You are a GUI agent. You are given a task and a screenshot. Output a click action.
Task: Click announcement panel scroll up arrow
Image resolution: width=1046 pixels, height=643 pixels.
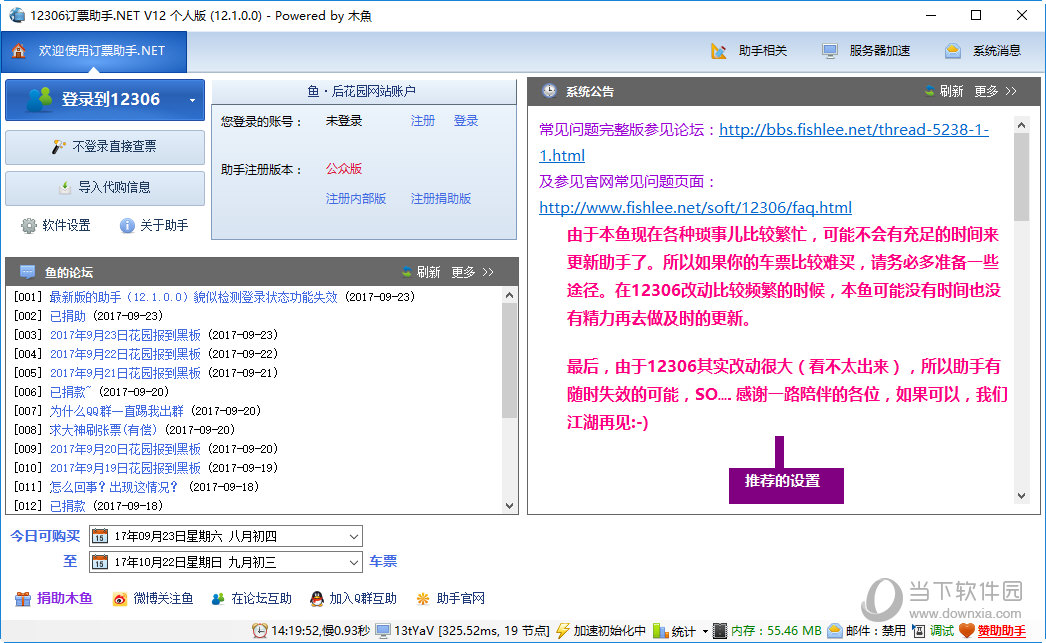pyautogui.click(x=1021, y=125)
